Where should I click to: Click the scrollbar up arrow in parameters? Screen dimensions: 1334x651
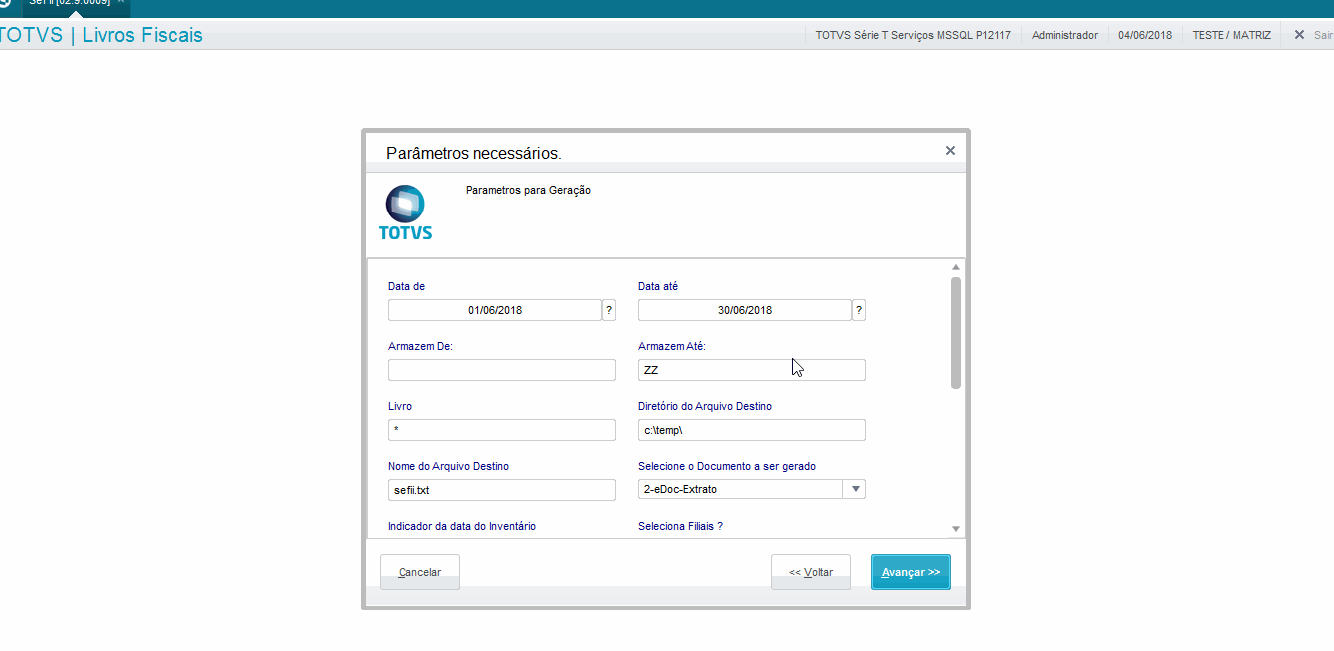click(956, 267)
